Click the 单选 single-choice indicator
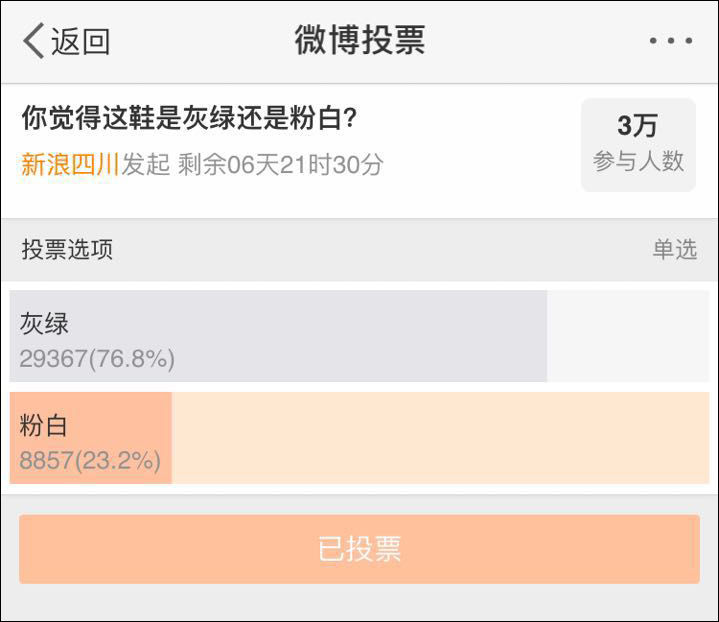 [x=674, y=250]
